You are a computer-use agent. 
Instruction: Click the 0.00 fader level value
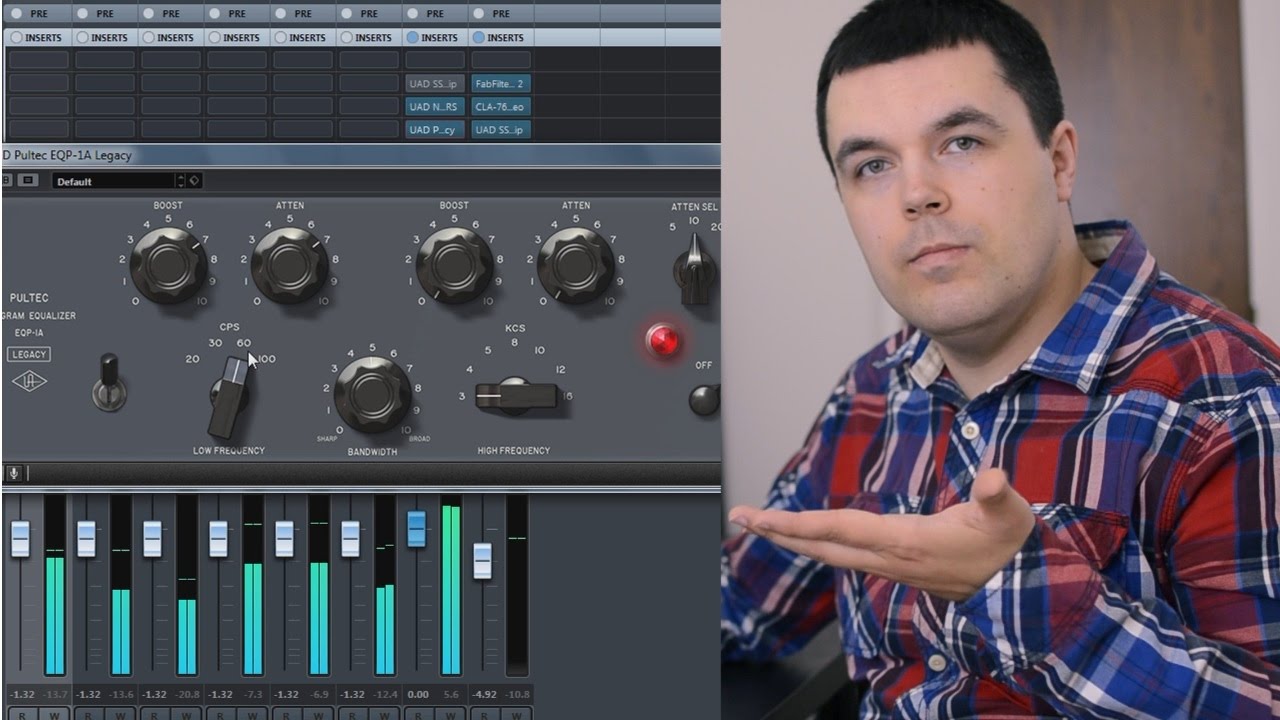[419, 694]
